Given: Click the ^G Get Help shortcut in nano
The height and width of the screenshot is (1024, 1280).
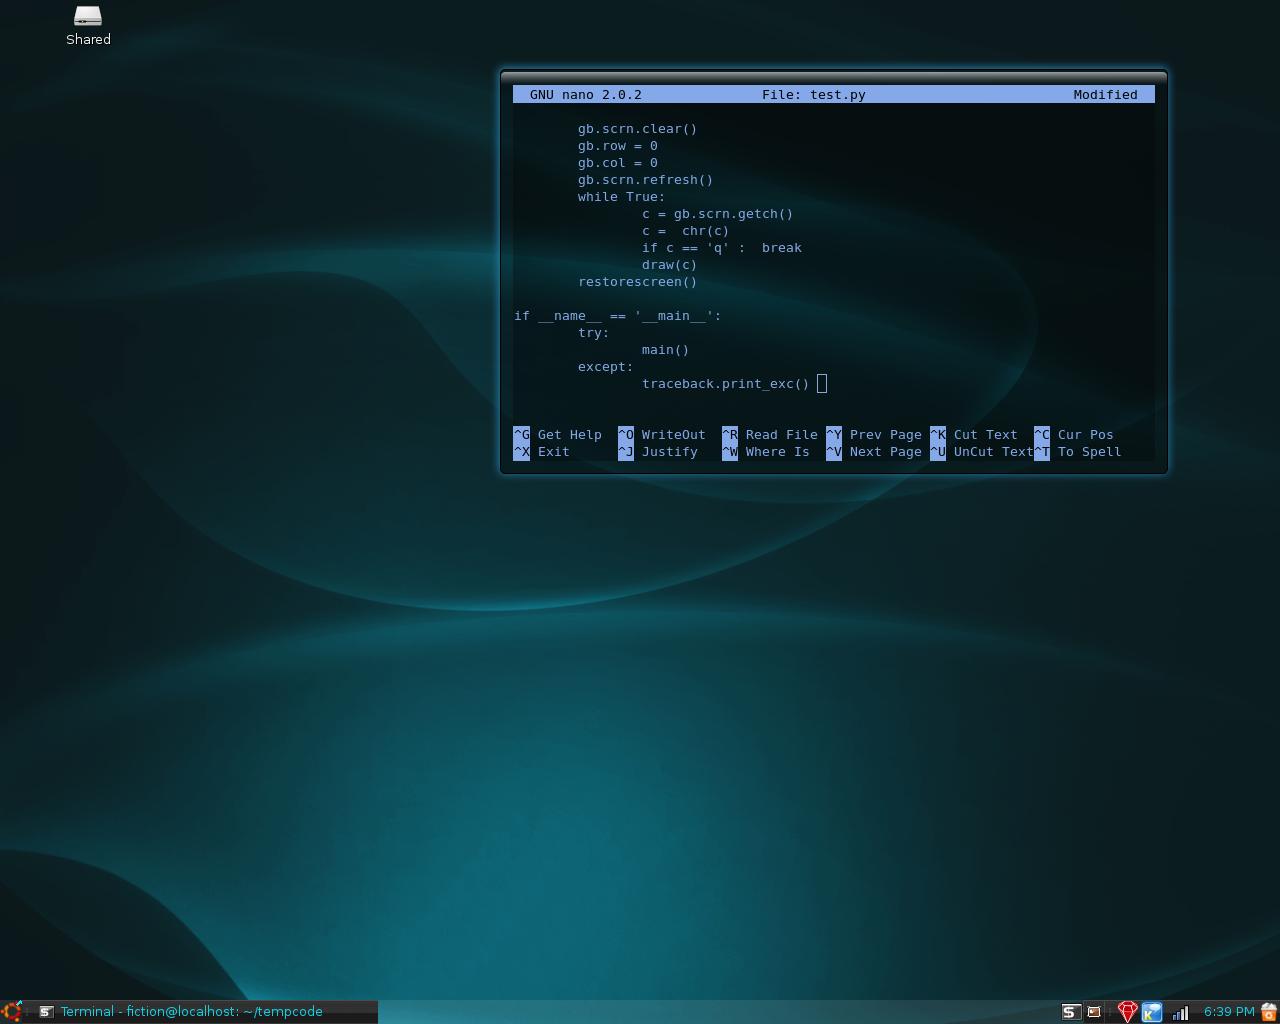Looking at the screenshot, I should 558,434.
